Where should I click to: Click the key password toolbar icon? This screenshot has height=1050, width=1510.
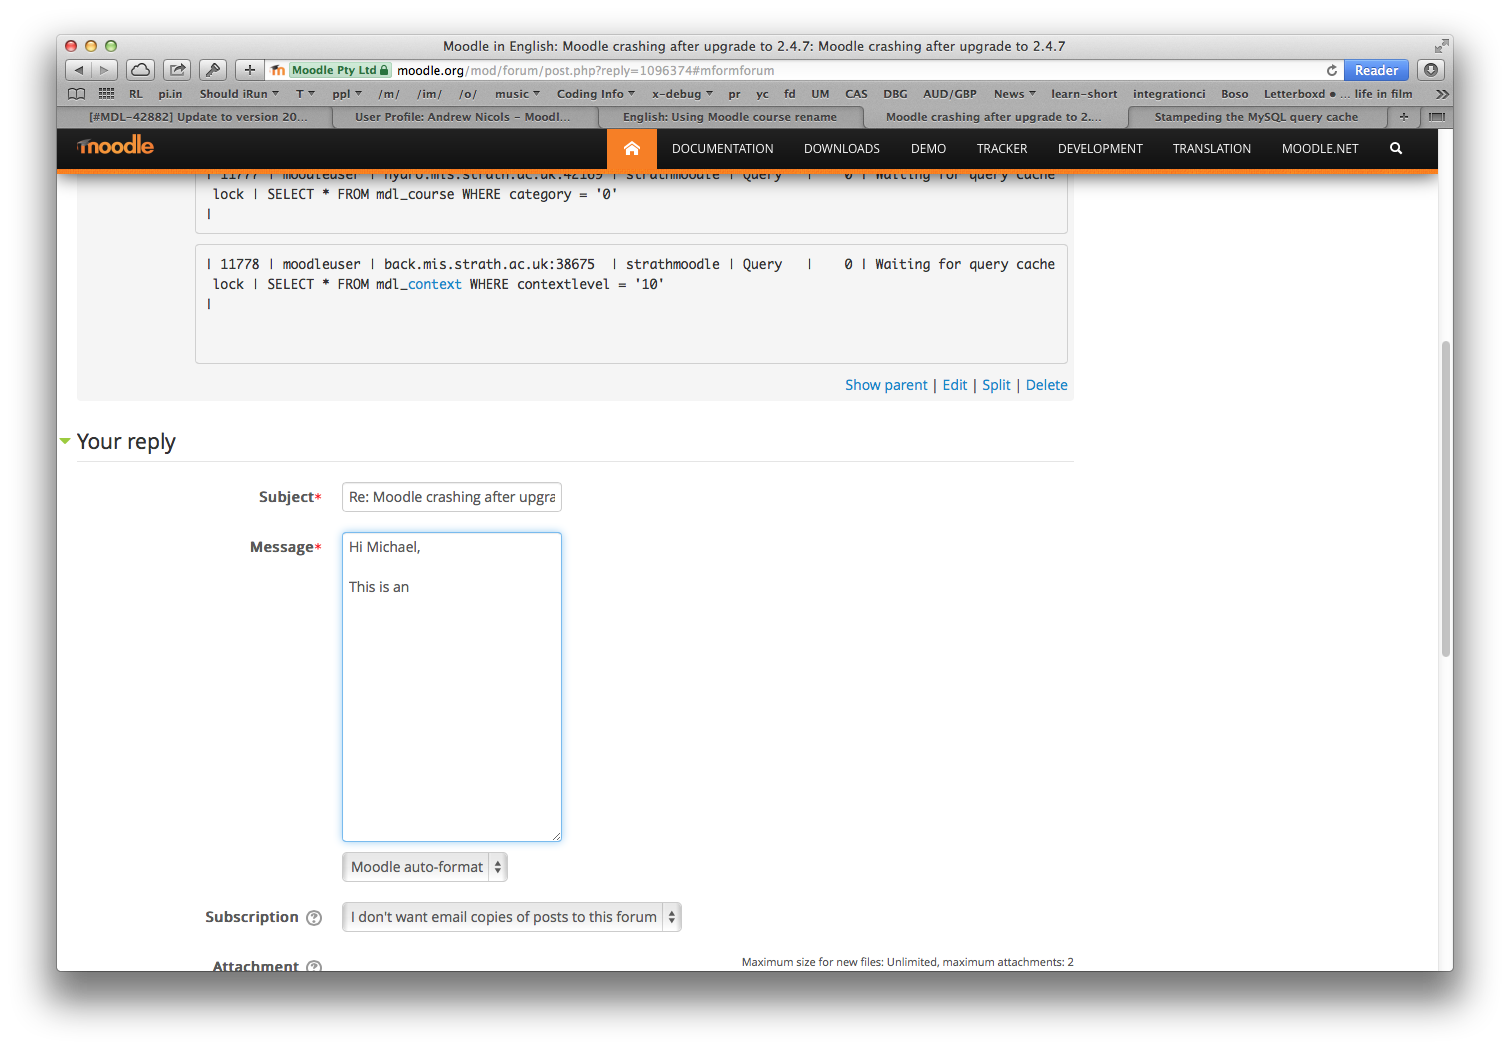tap(212, 70)
